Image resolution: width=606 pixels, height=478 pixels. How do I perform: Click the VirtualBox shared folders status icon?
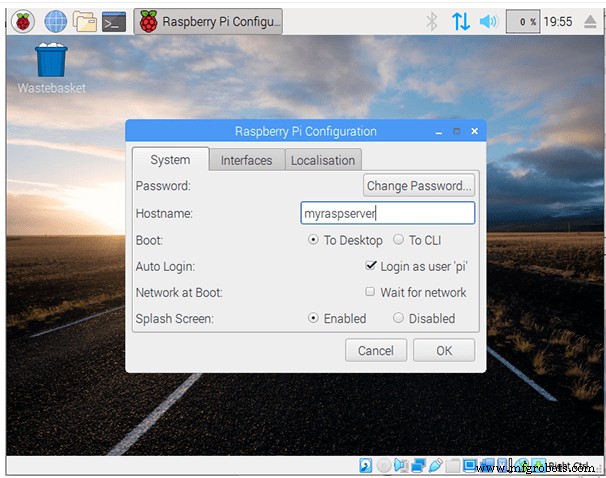tap(453, 466)
